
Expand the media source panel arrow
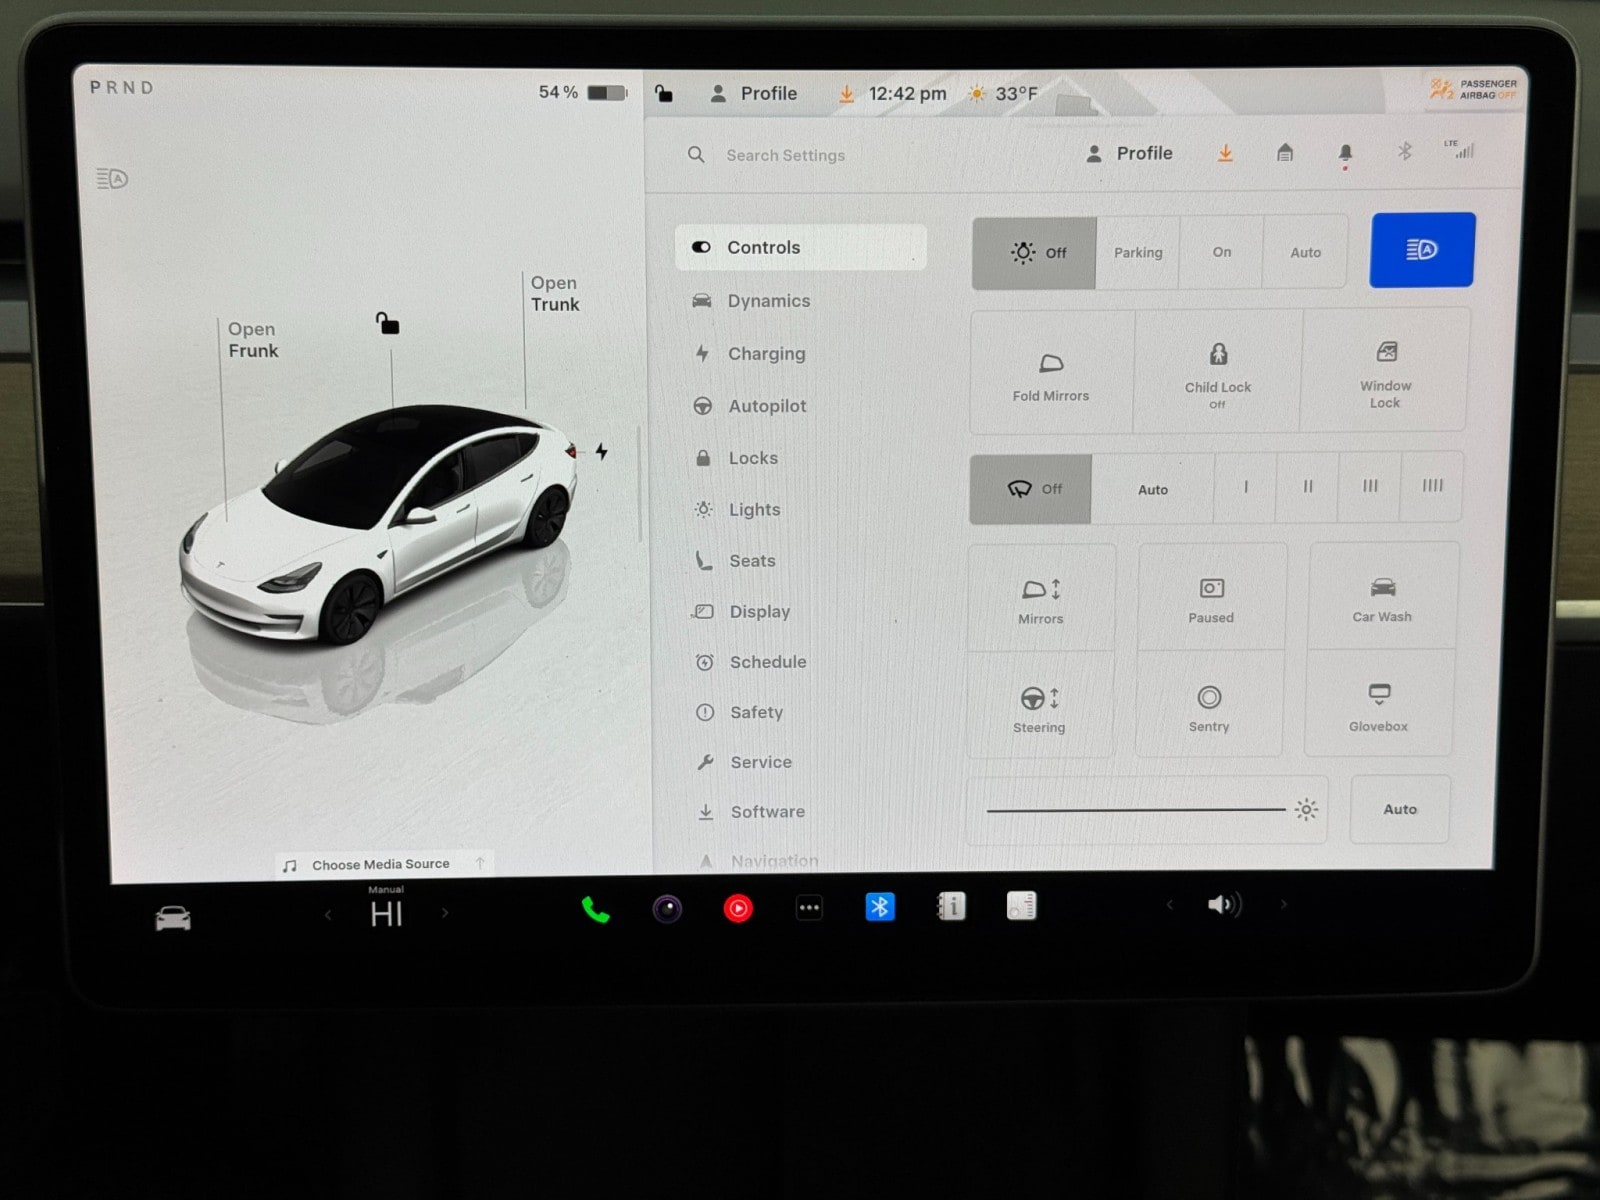(x=480, y=863)
